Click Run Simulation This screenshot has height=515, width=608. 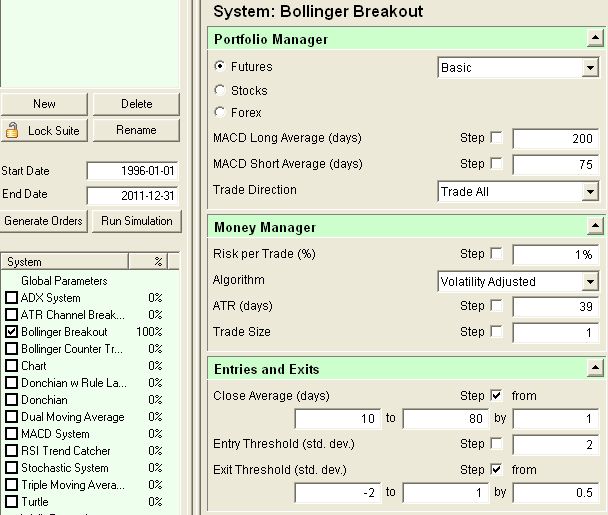pos(136,221)
